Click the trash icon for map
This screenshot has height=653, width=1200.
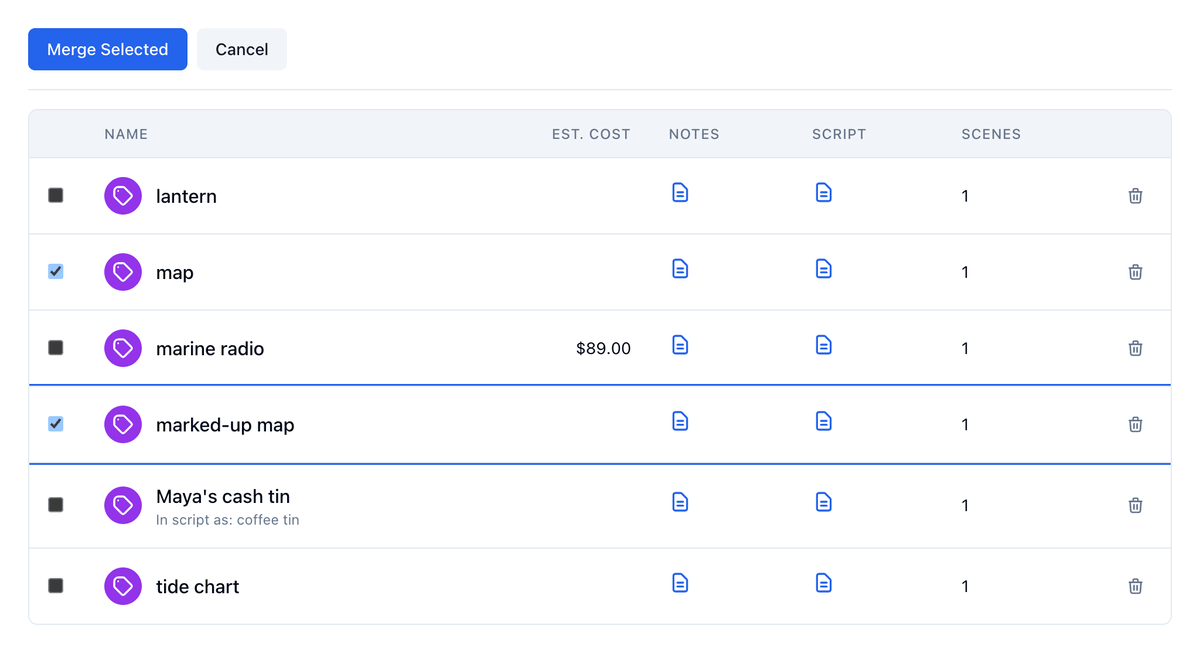1135,272
